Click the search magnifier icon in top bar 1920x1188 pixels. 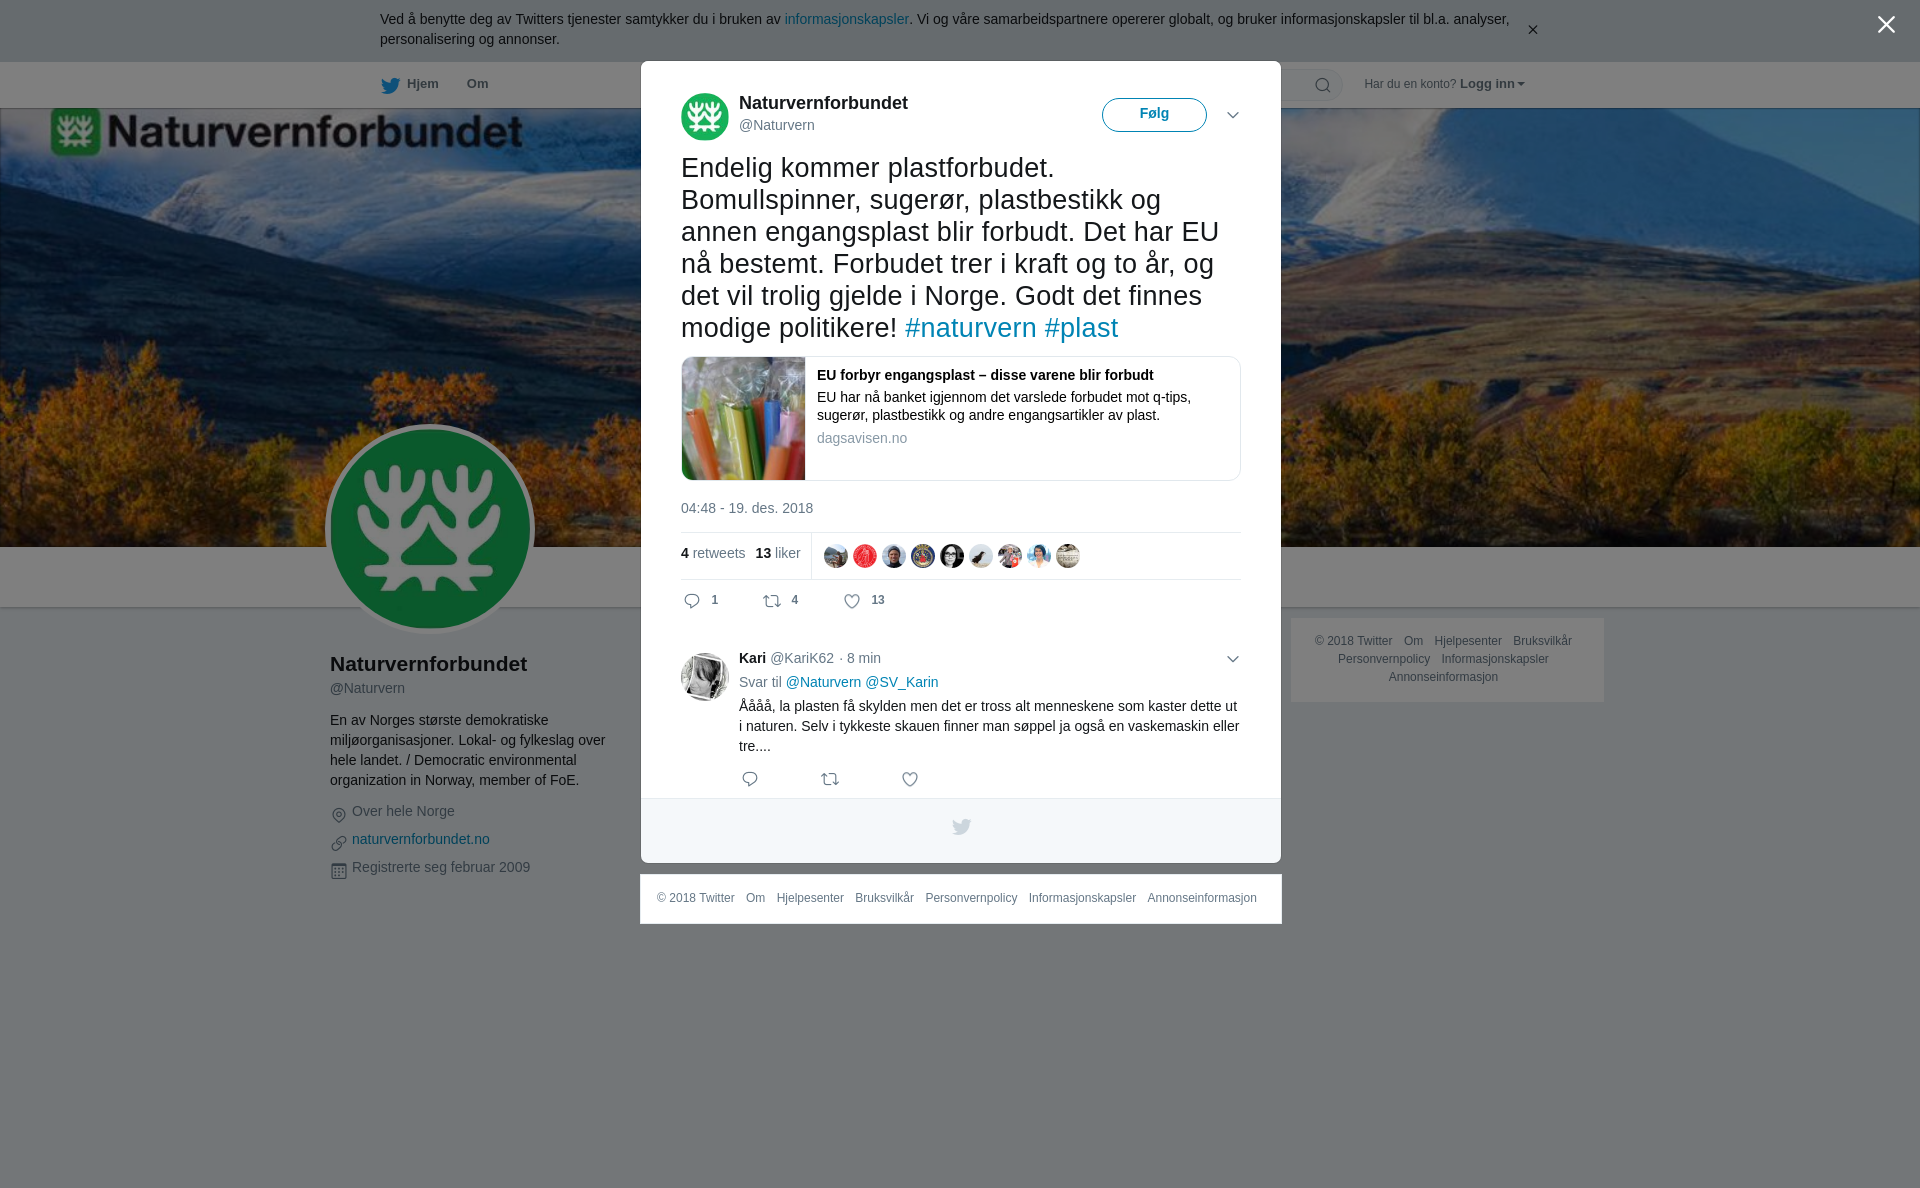(1323, 85)
